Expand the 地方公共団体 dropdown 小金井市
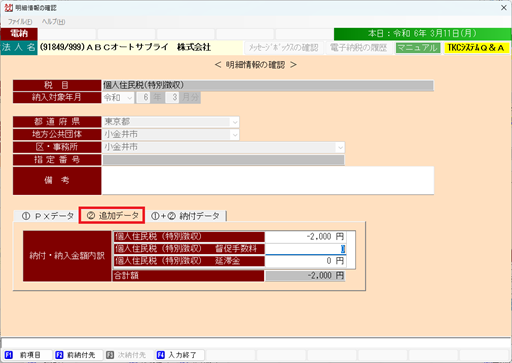Image resolution: width=512 pixels, height=363 pixels. pyautogui.click(x=235, y=135)
